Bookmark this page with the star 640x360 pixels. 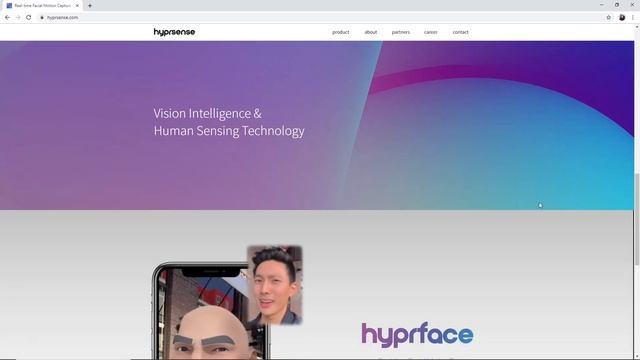click(x=609, y=18)
